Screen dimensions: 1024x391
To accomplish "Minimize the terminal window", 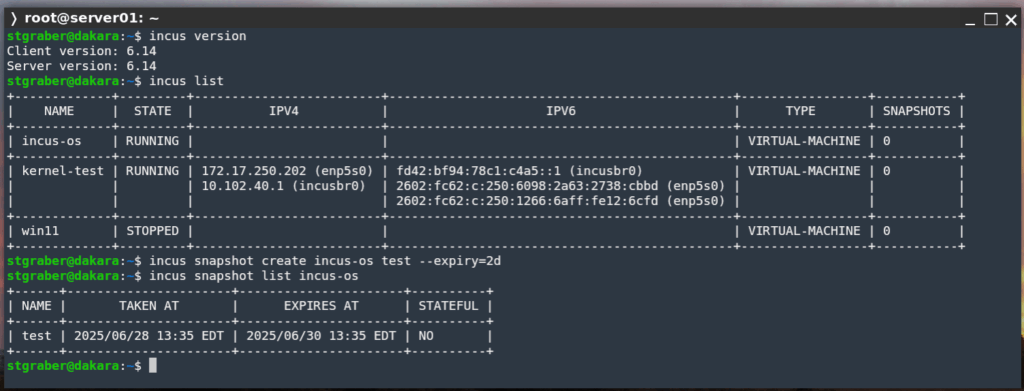I will (973, 20).
